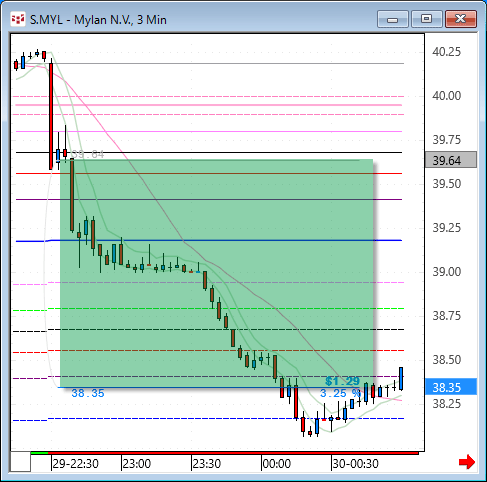
Task: Click the $1.29 measurement label
Action: pos(343,381)
